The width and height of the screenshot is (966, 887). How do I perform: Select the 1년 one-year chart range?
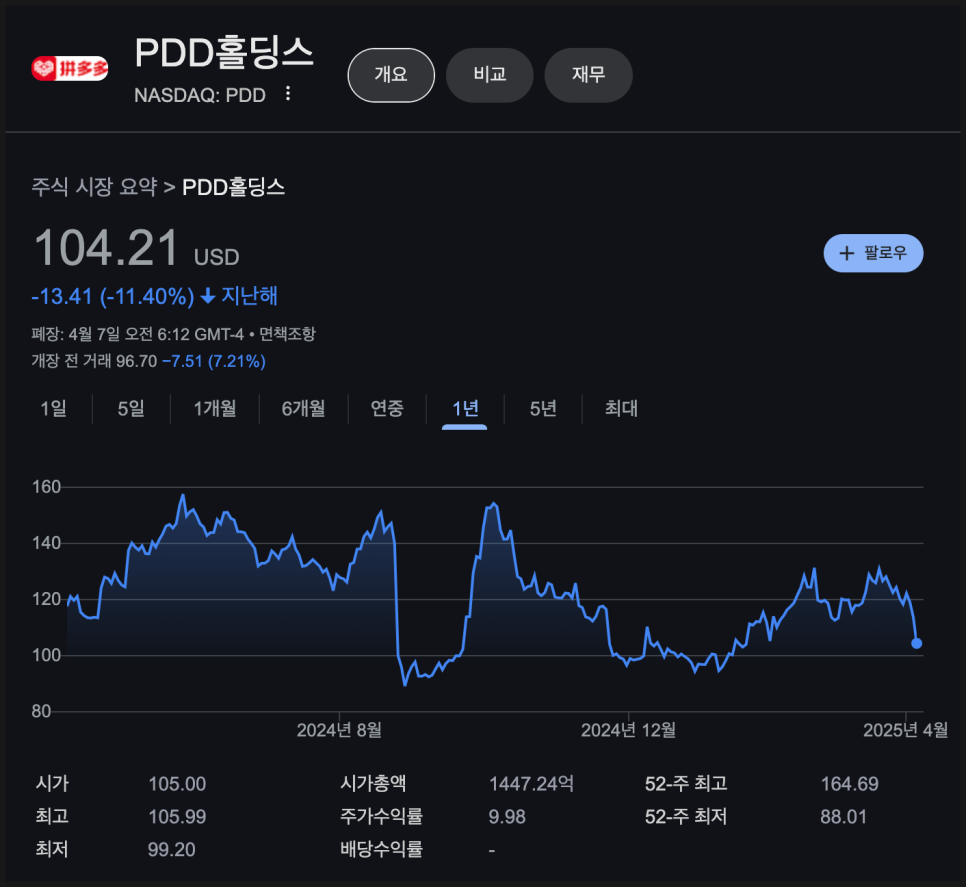click(x=465, y=408)
